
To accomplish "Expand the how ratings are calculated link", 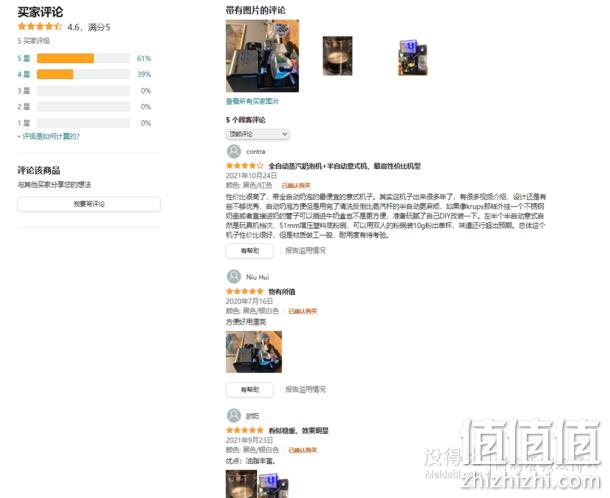I will point(49,136).
